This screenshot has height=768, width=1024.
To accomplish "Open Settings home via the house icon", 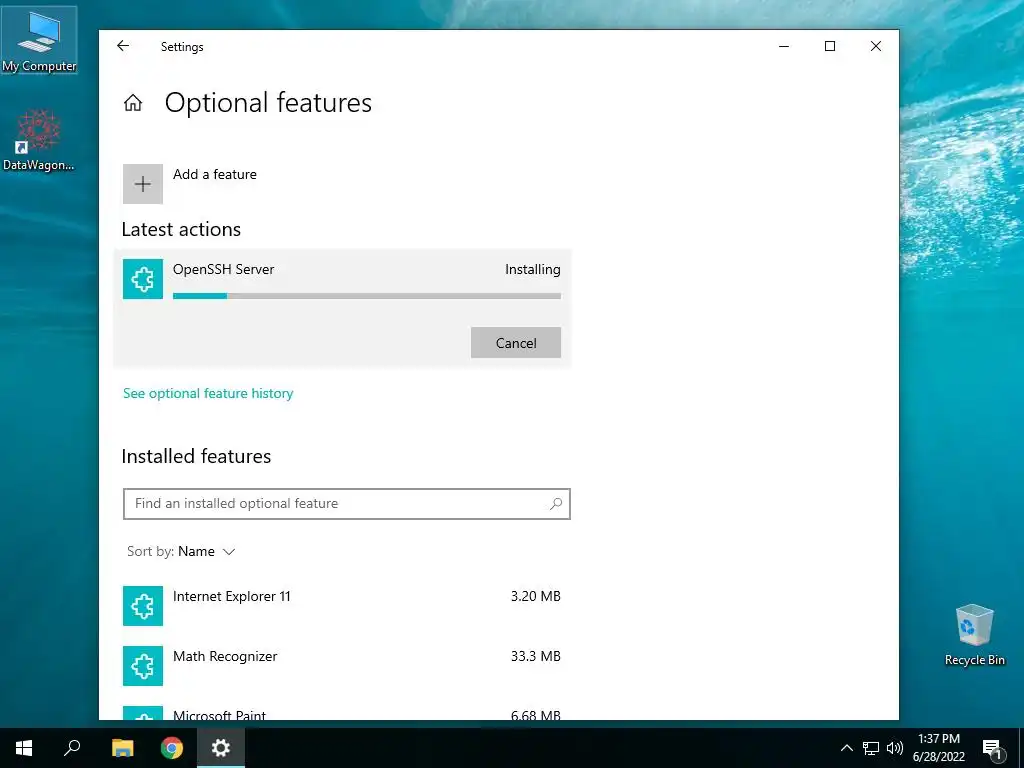I will [133, 103].
